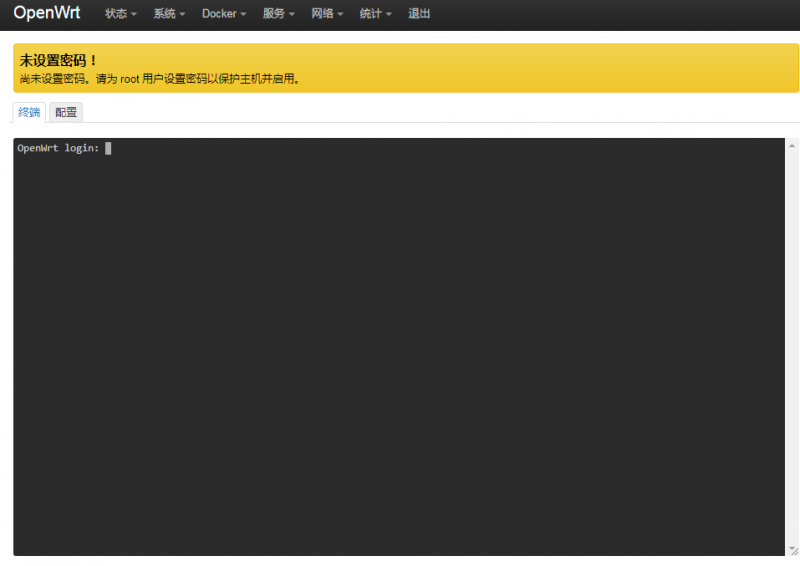The height and width of the screenshot is (566, 800).
Task: Click the terminal scrollbar down arrow
Action: pos(791,549)
